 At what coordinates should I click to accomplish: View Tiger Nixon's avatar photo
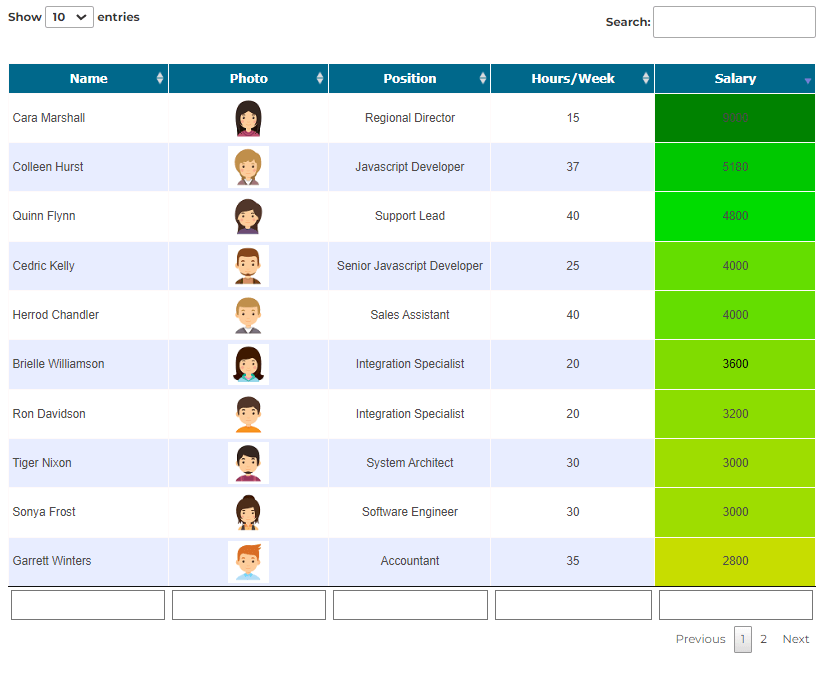(248, 463)
